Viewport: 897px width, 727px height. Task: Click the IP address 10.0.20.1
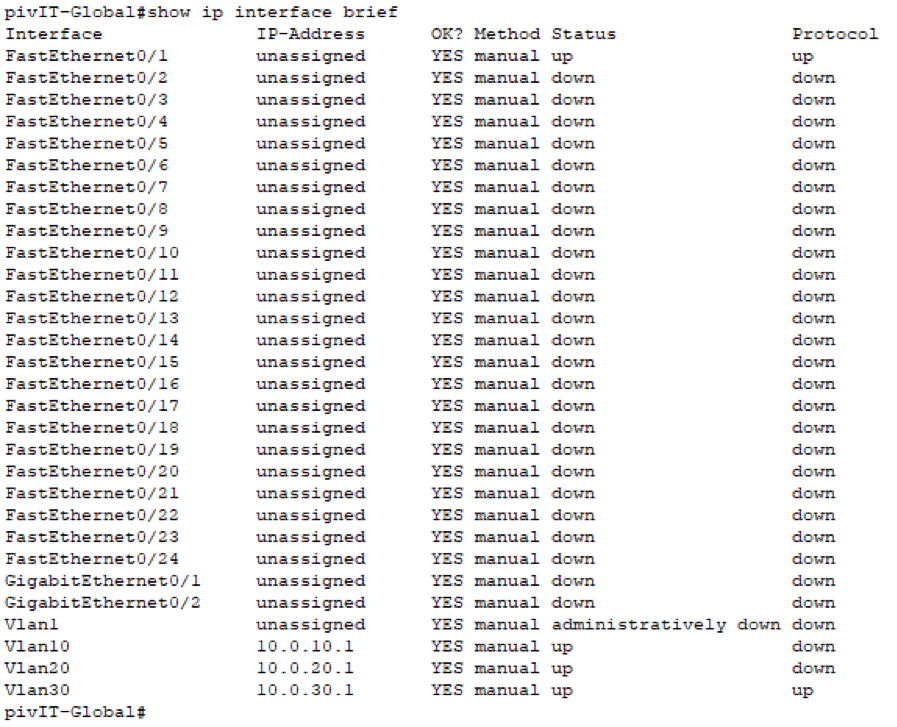[305, 669]
